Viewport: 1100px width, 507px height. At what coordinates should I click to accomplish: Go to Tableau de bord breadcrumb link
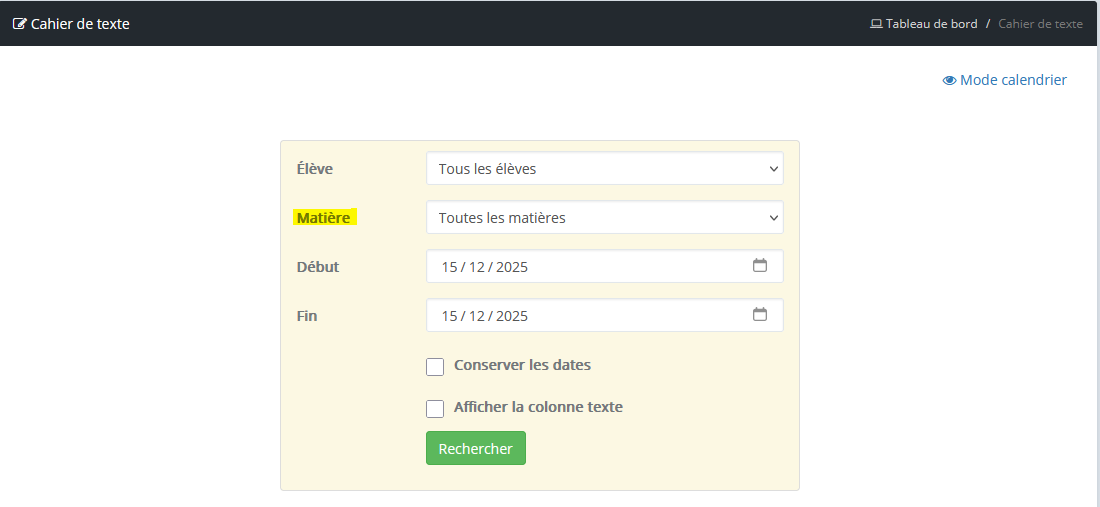point(931,24)
